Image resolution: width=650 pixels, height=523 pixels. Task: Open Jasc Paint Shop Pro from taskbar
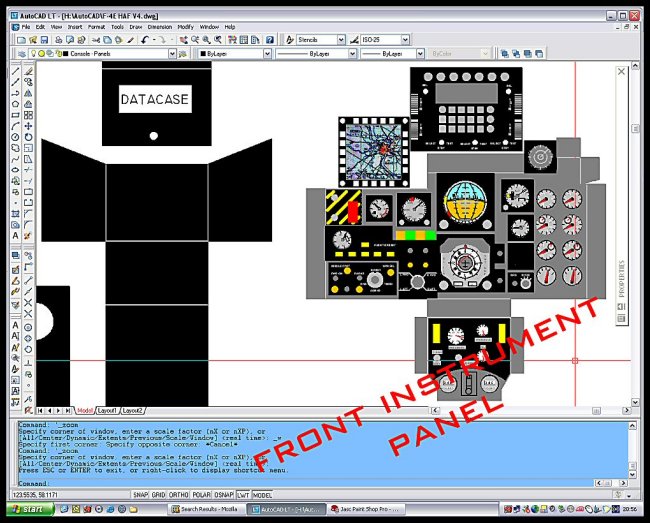pyautogui.click(x=376, y=509)
